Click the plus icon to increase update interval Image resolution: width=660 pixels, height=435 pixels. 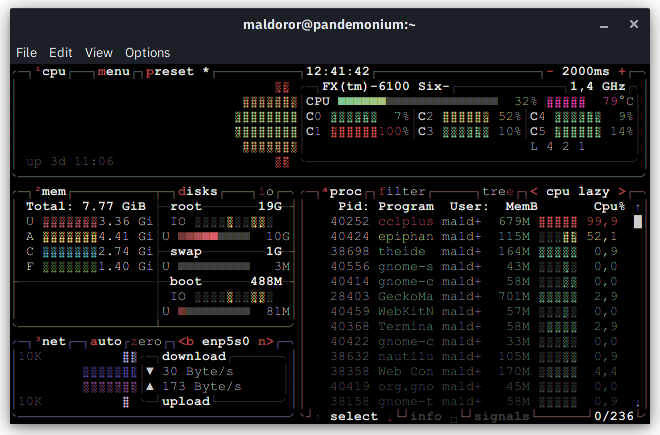622,72
